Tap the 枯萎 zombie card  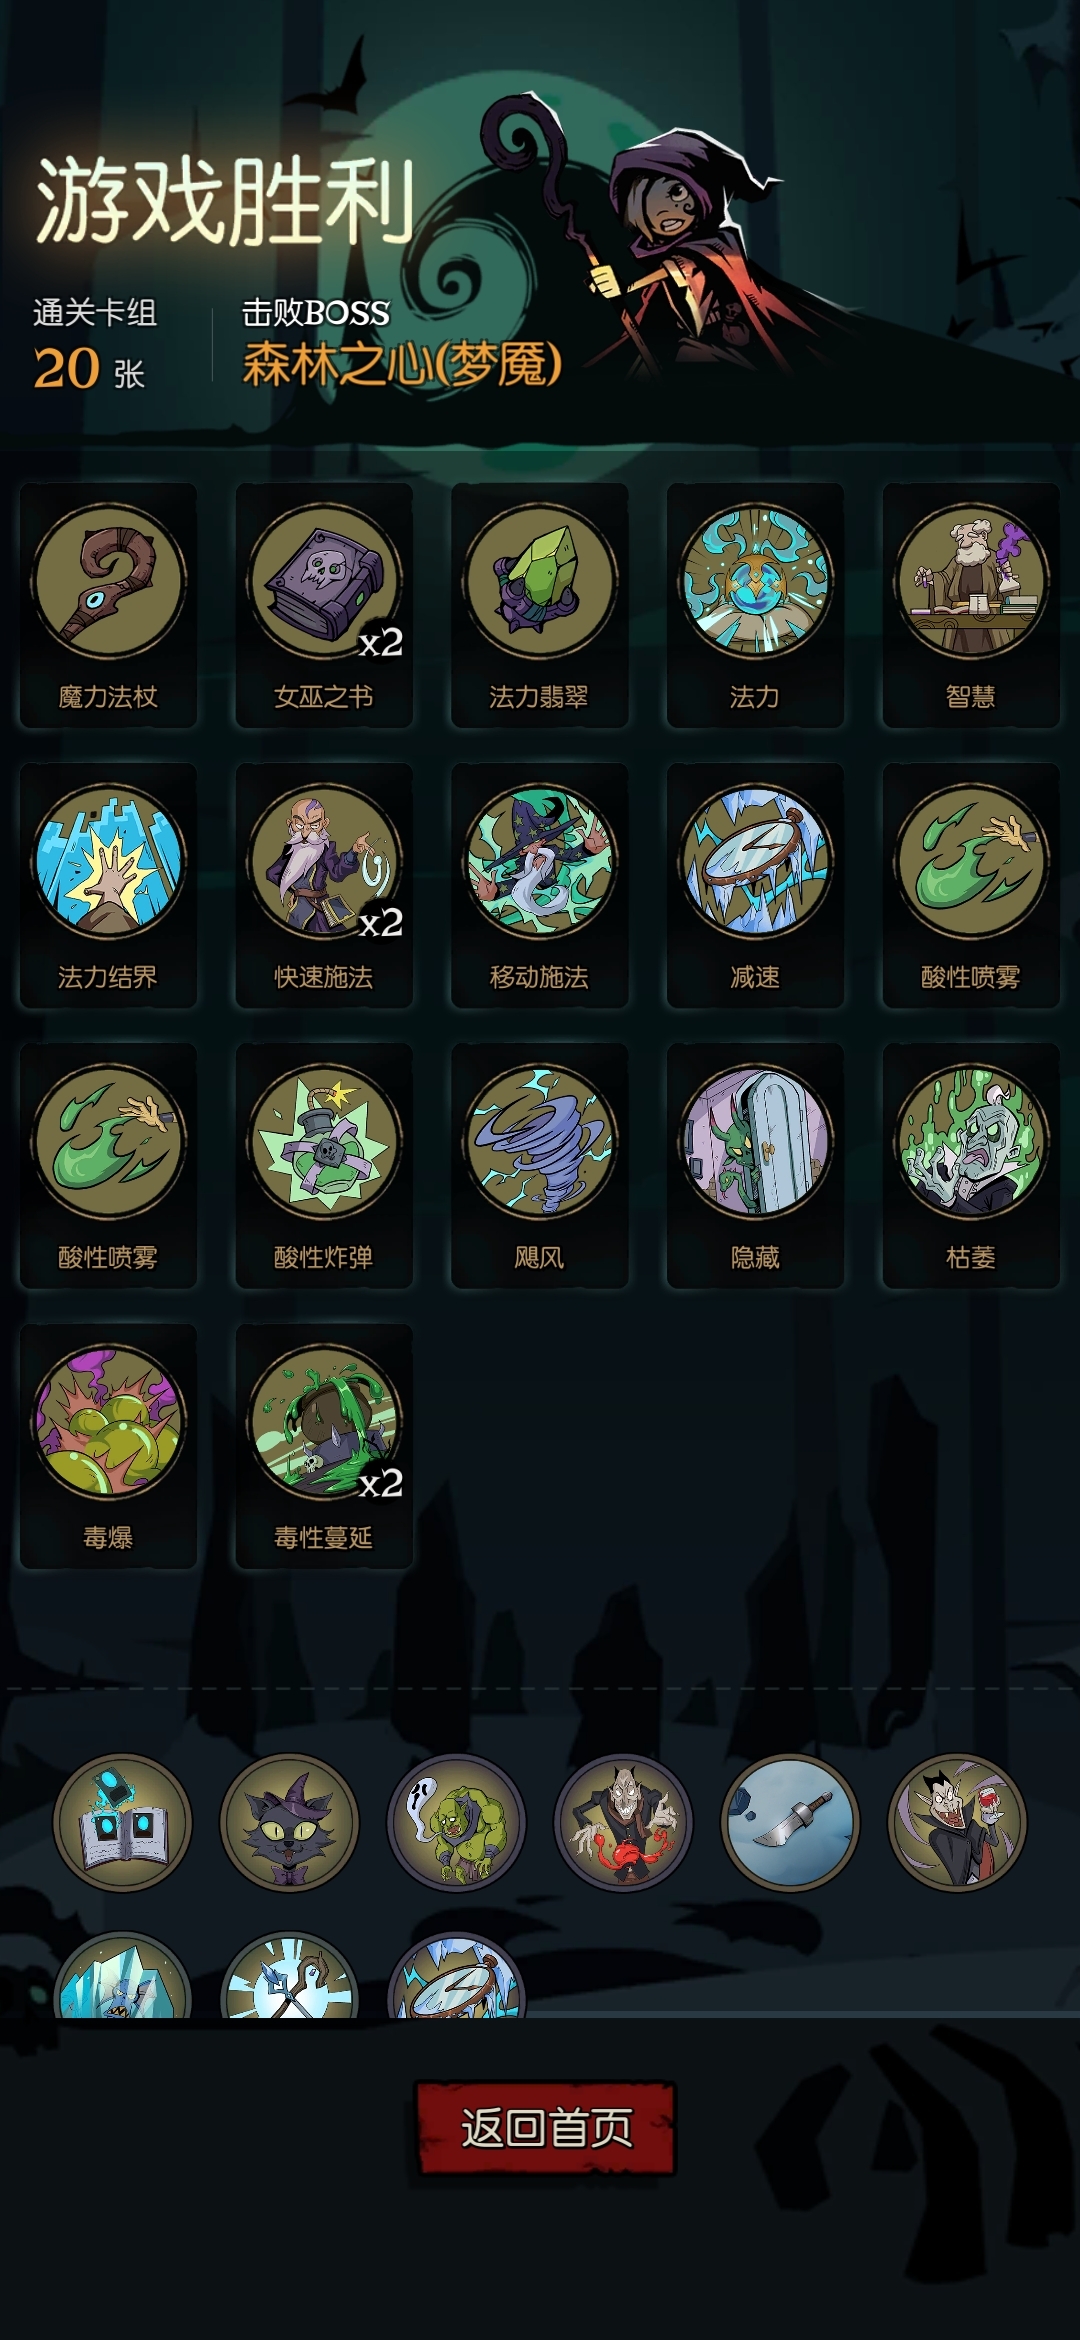pos(971,1165)
